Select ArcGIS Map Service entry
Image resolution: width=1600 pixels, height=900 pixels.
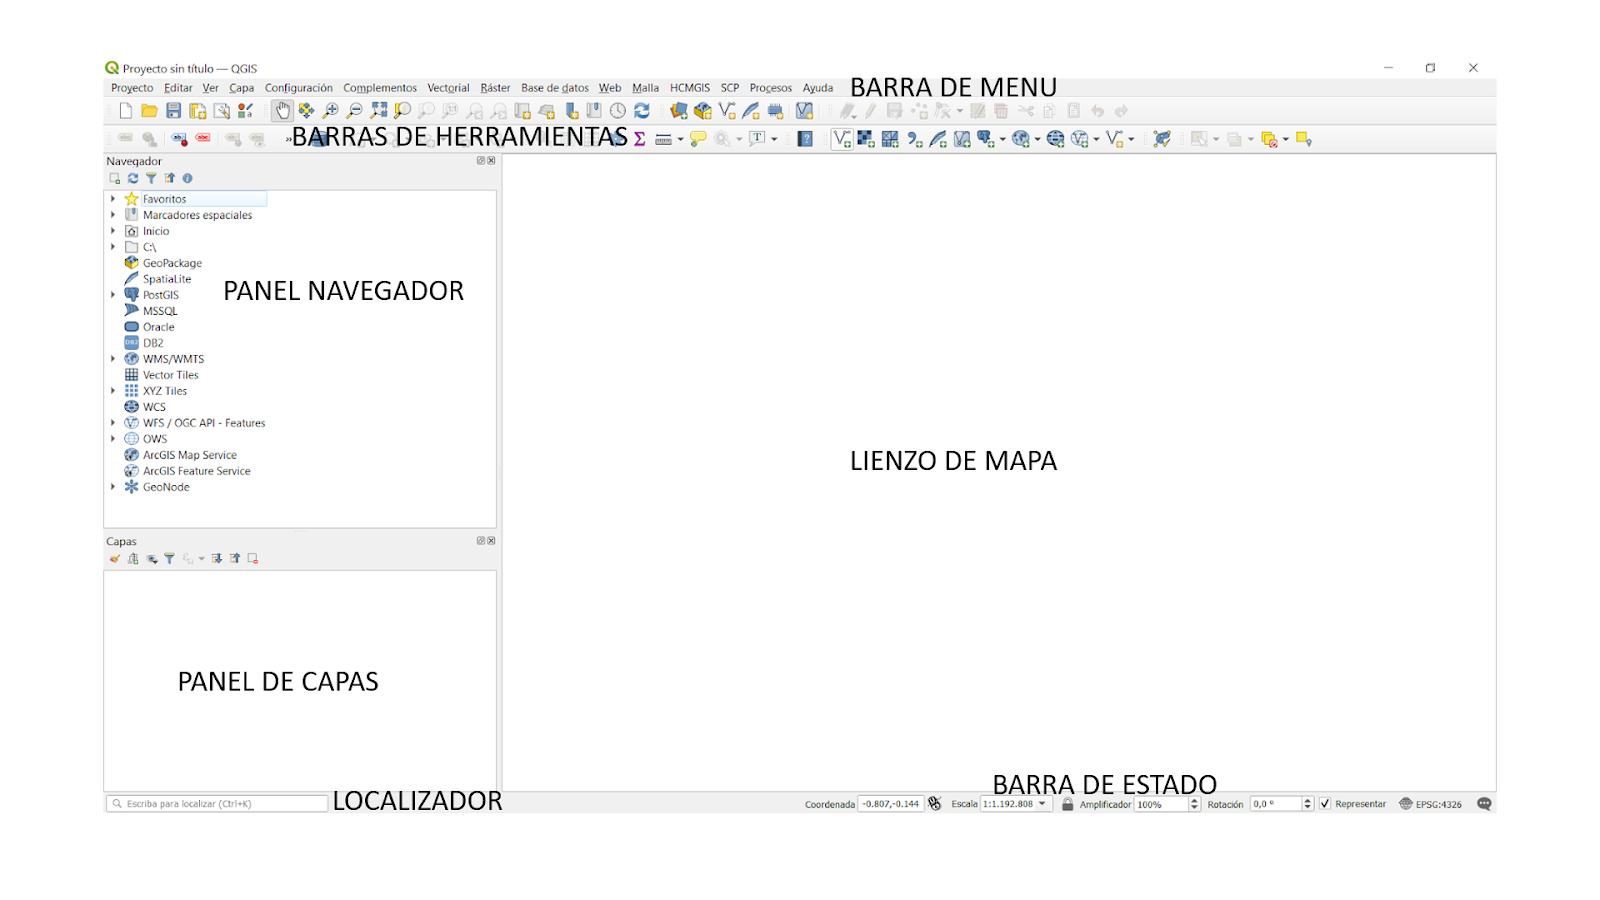point(189,455)
